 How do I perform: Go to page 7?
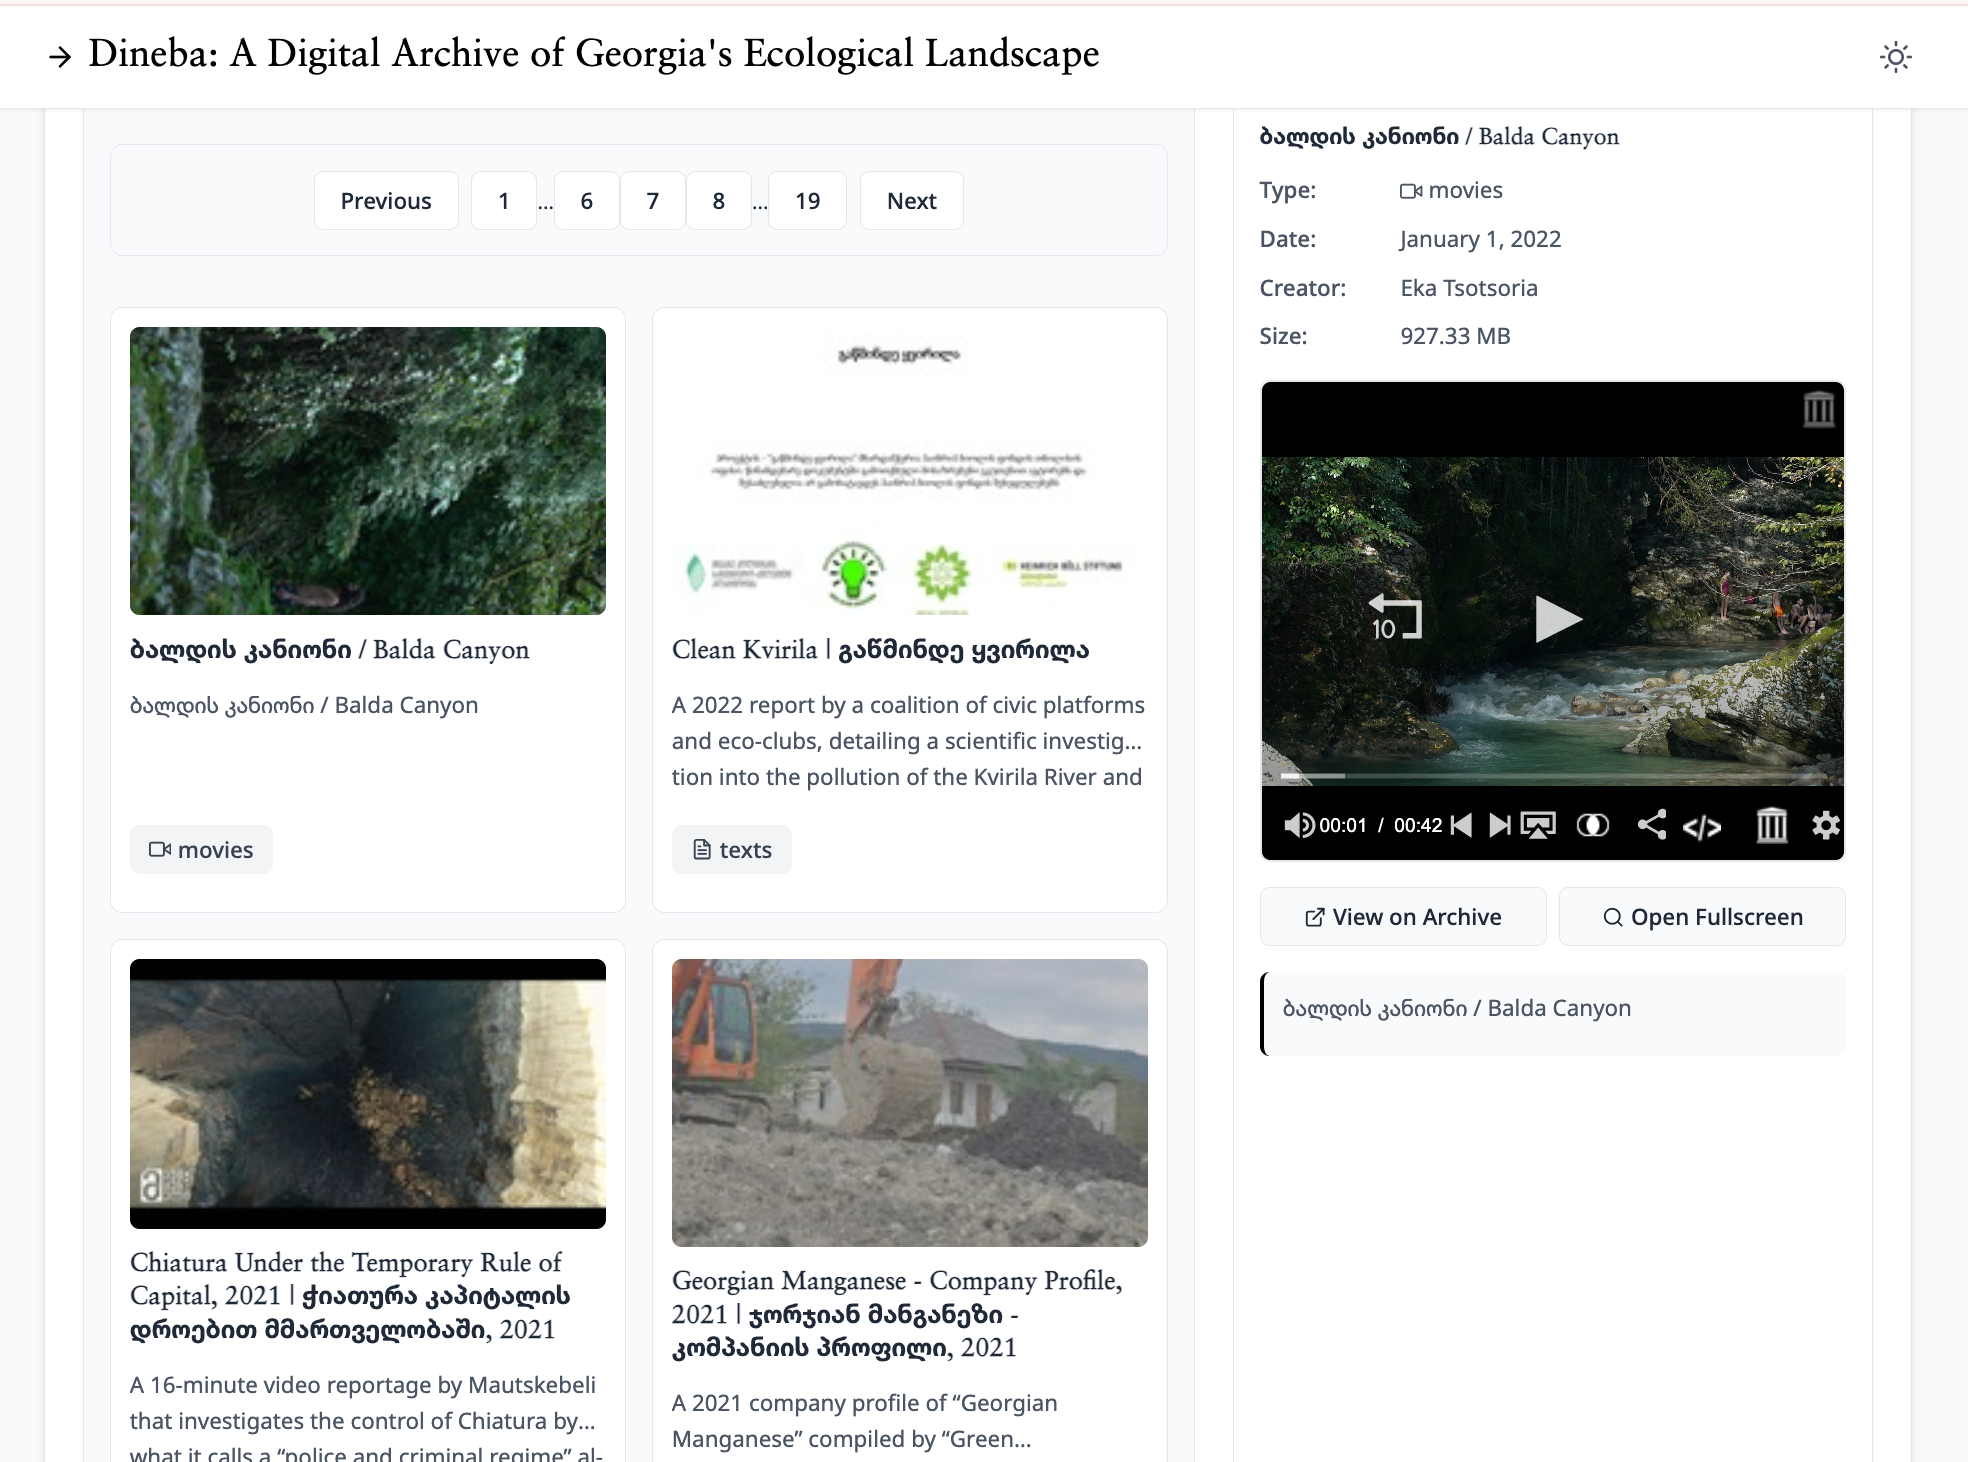[652, 201]
